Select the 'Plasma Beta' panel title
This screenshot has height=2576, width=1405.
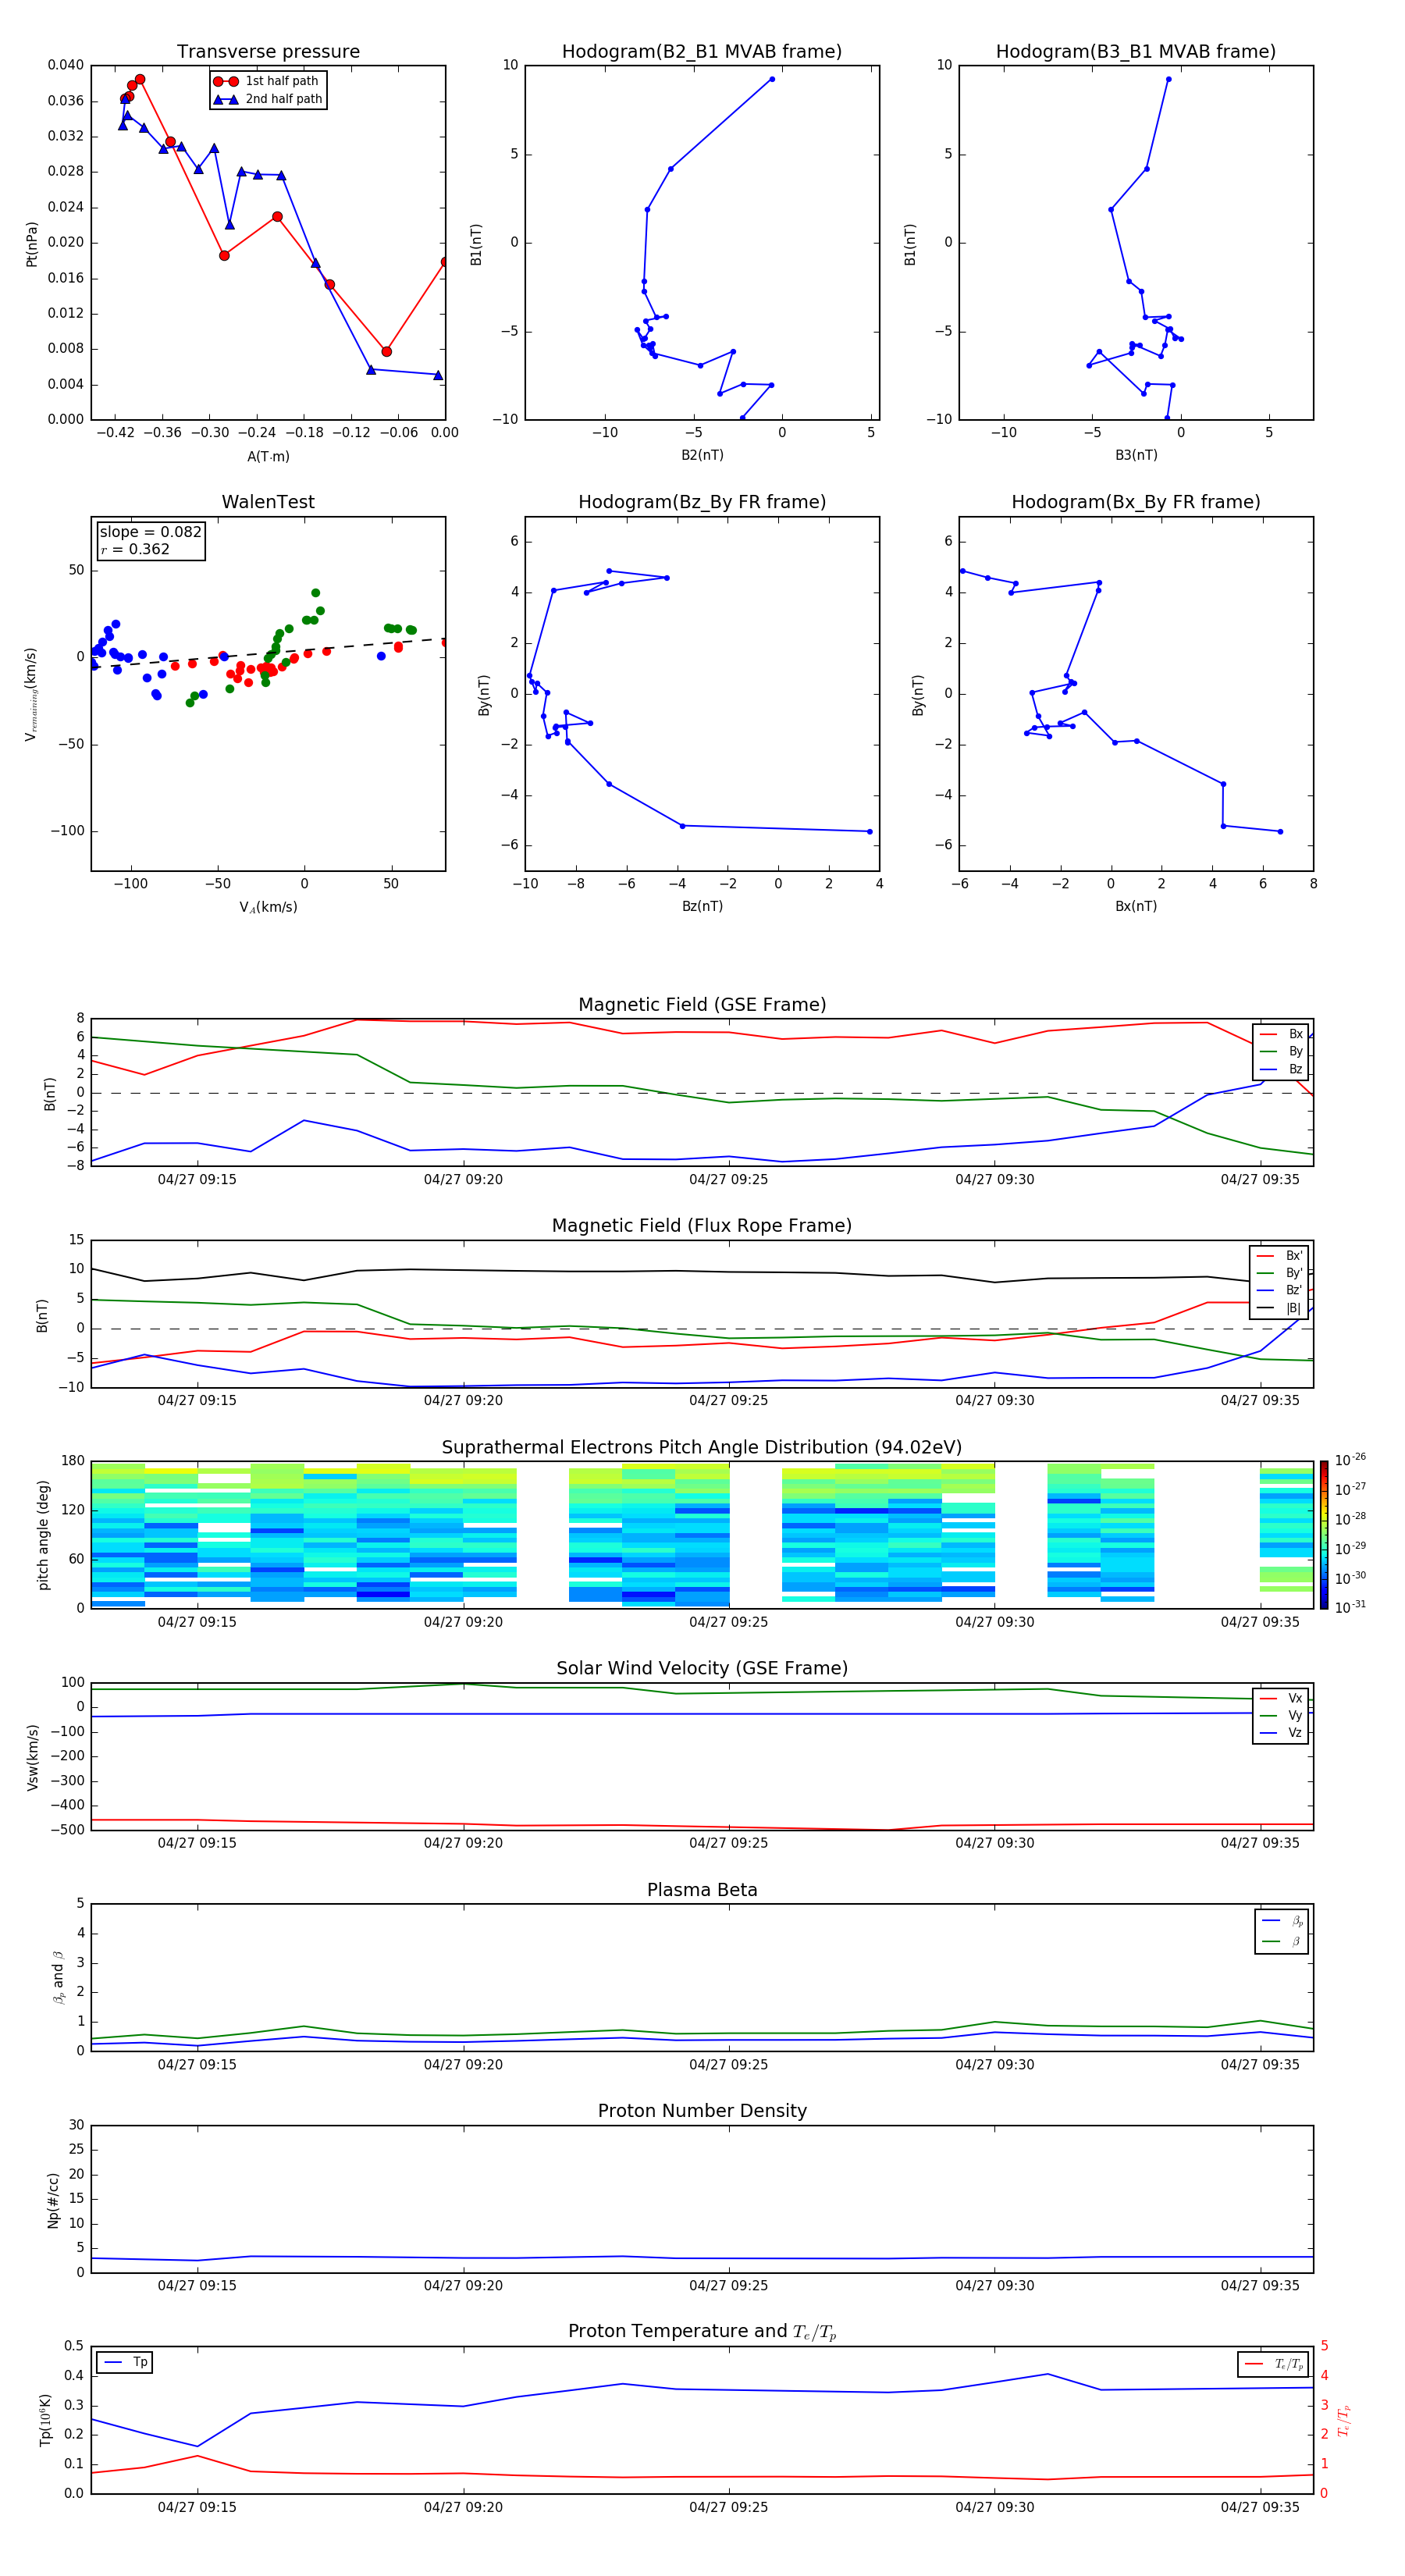(702, 1890)
